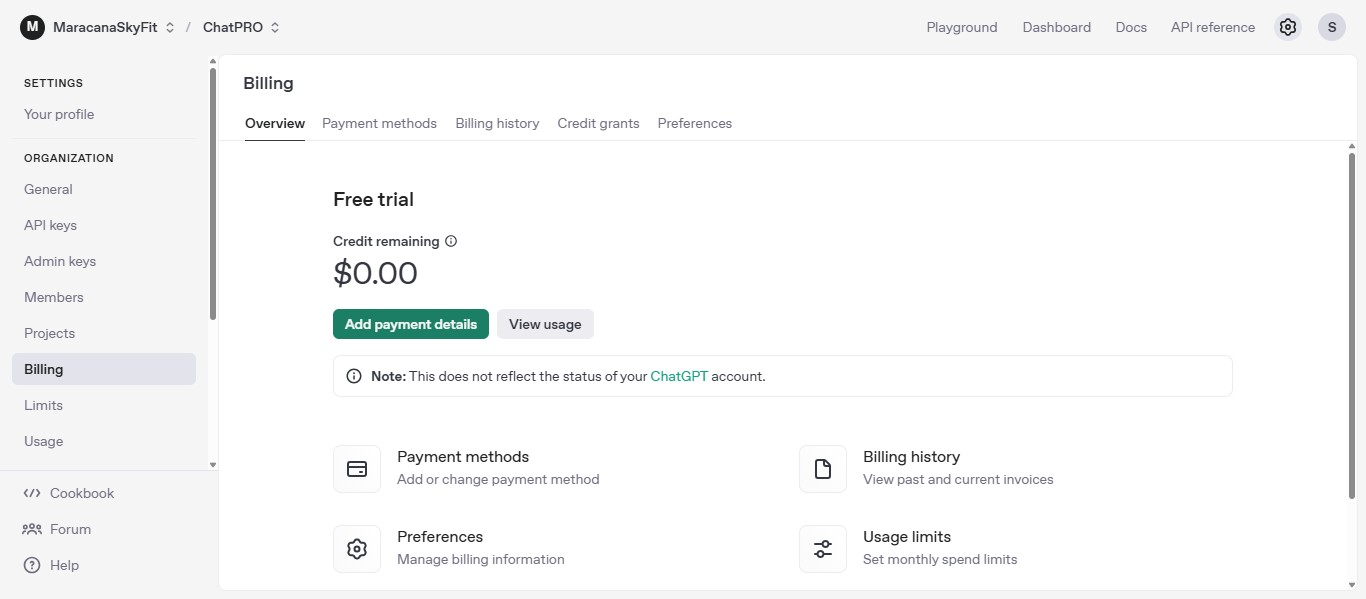Click the Cookbook code icon in sidebar
Image resolution: width=1366 pixels, height=599 pixels.
tap(32, 493)
